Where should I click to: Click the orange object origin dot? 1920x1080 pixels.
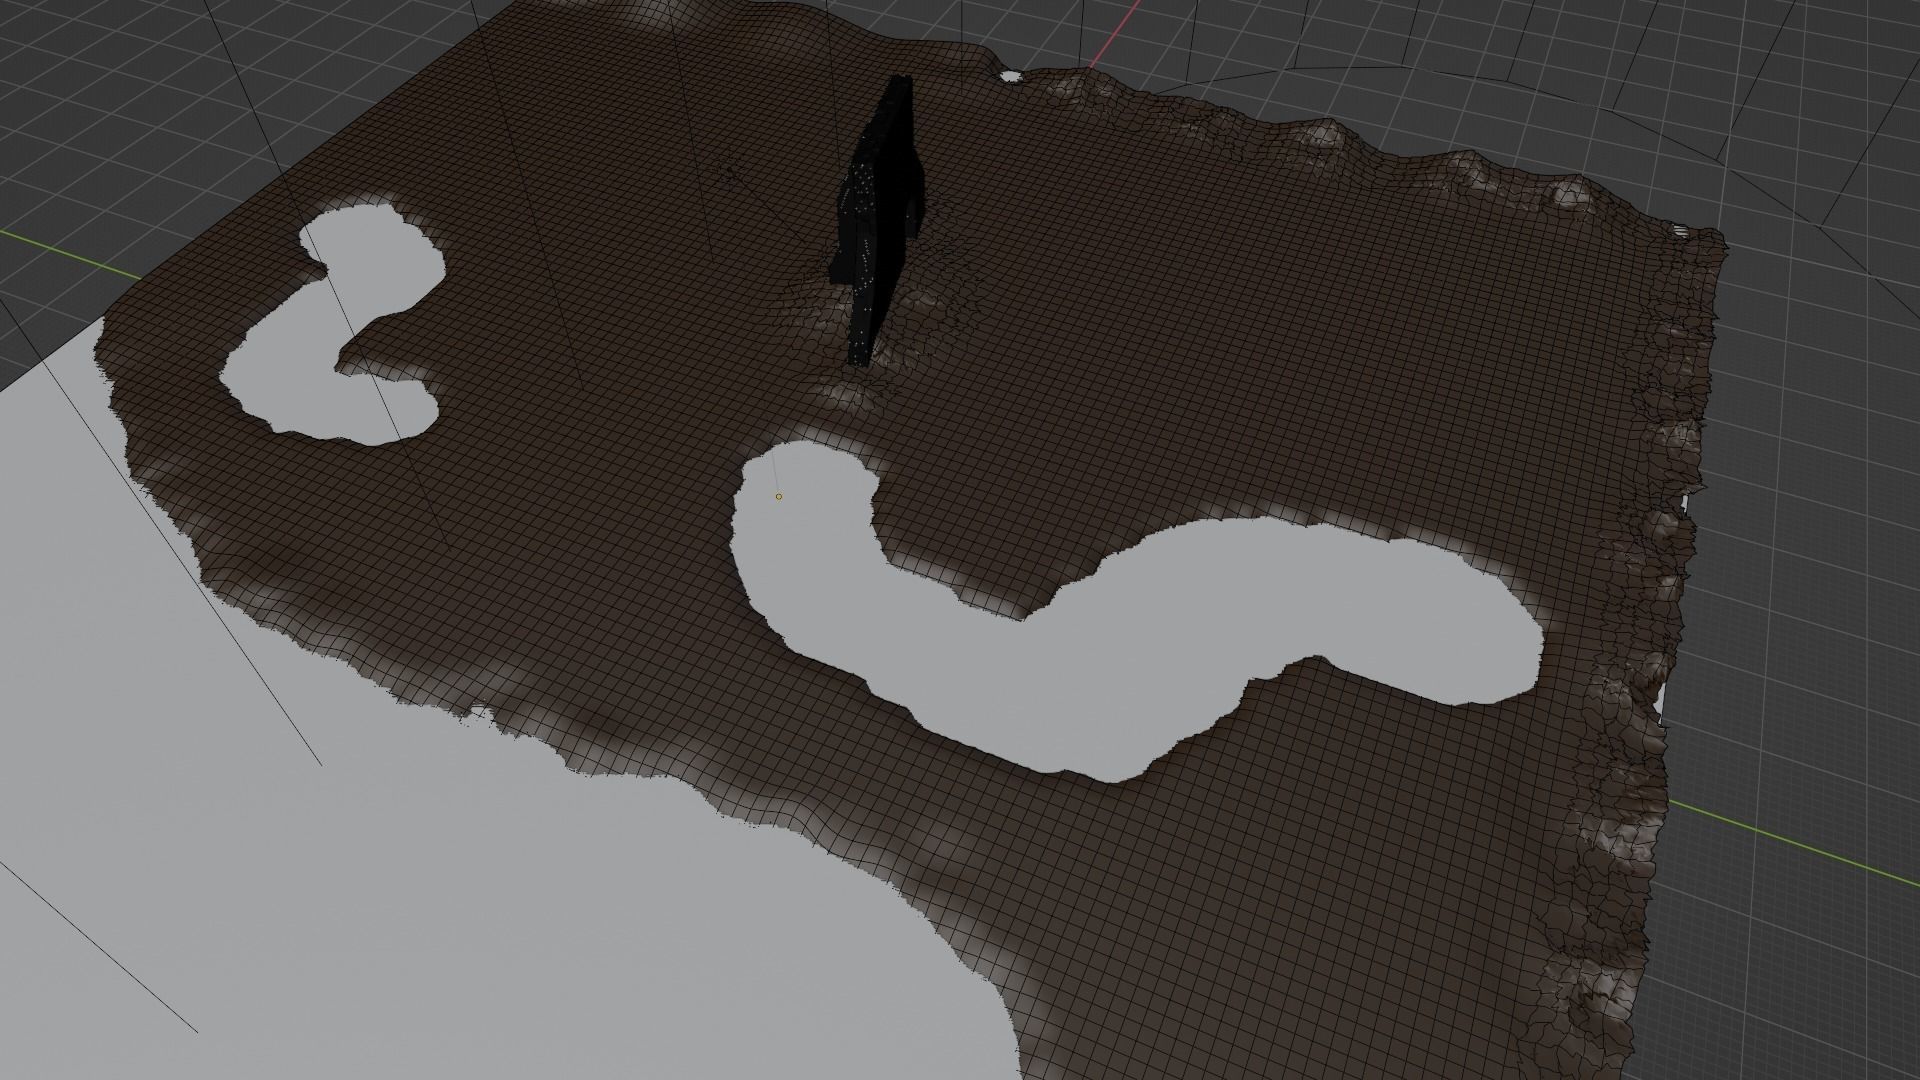tap(779, 496)
